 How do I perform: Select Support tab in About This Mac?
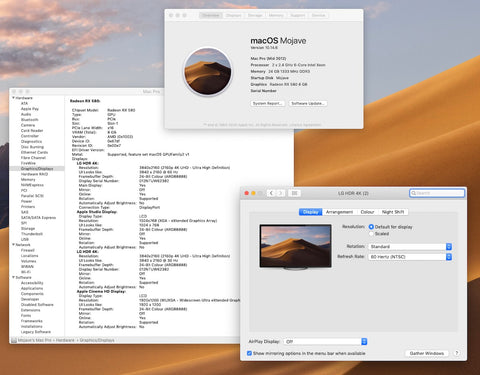tap(297, 15)
